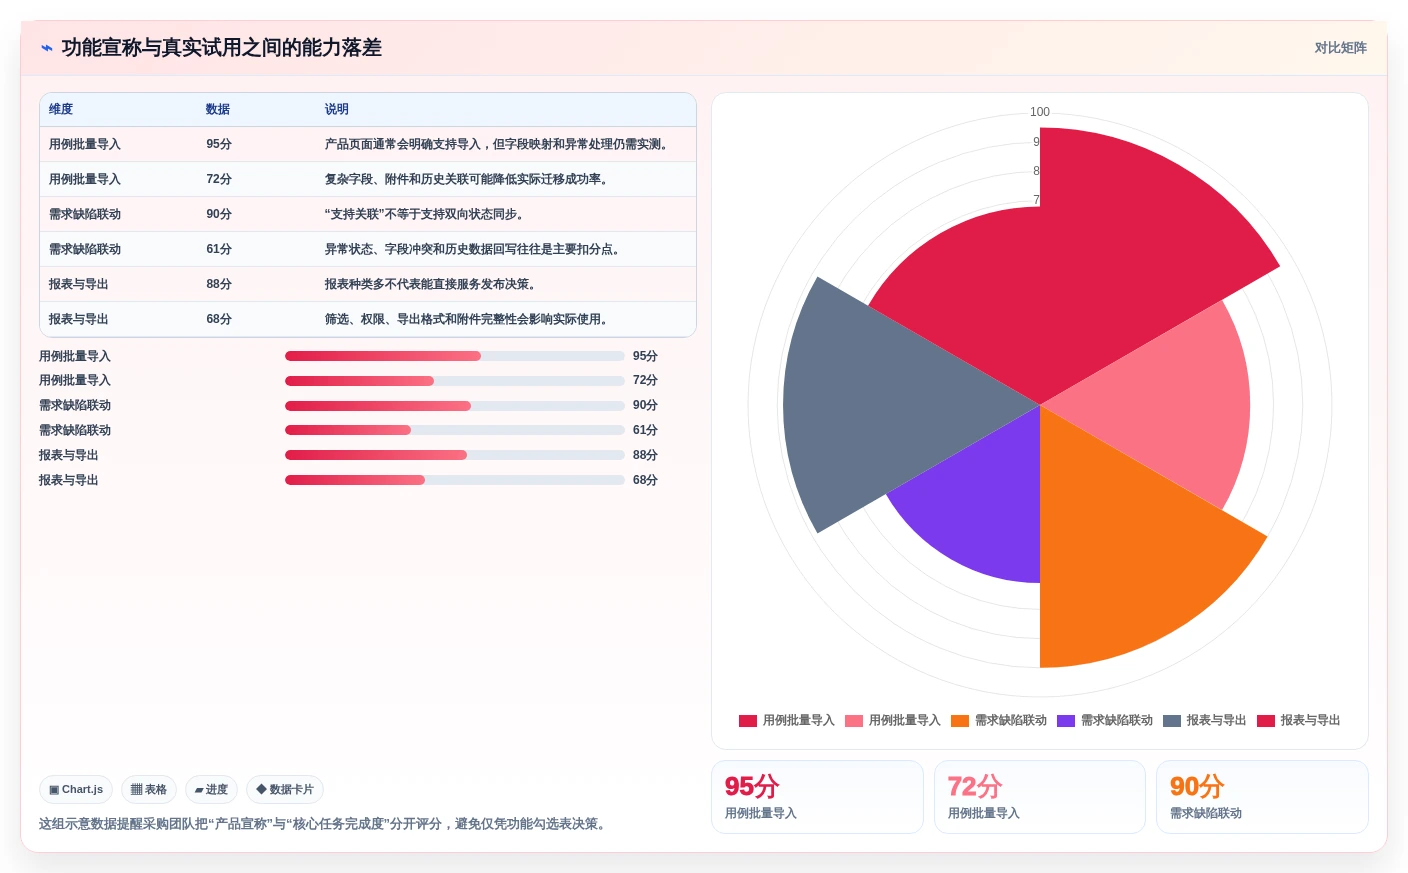Click the 90分 progress bar
This screenshot has width=1408, height=873.
pos(455,406)
